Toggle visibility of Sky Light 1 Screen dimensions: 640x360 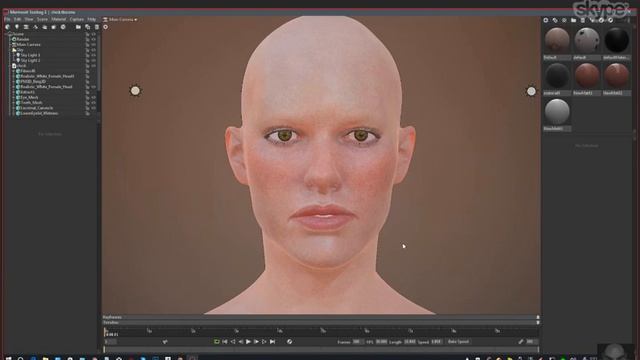93,55
